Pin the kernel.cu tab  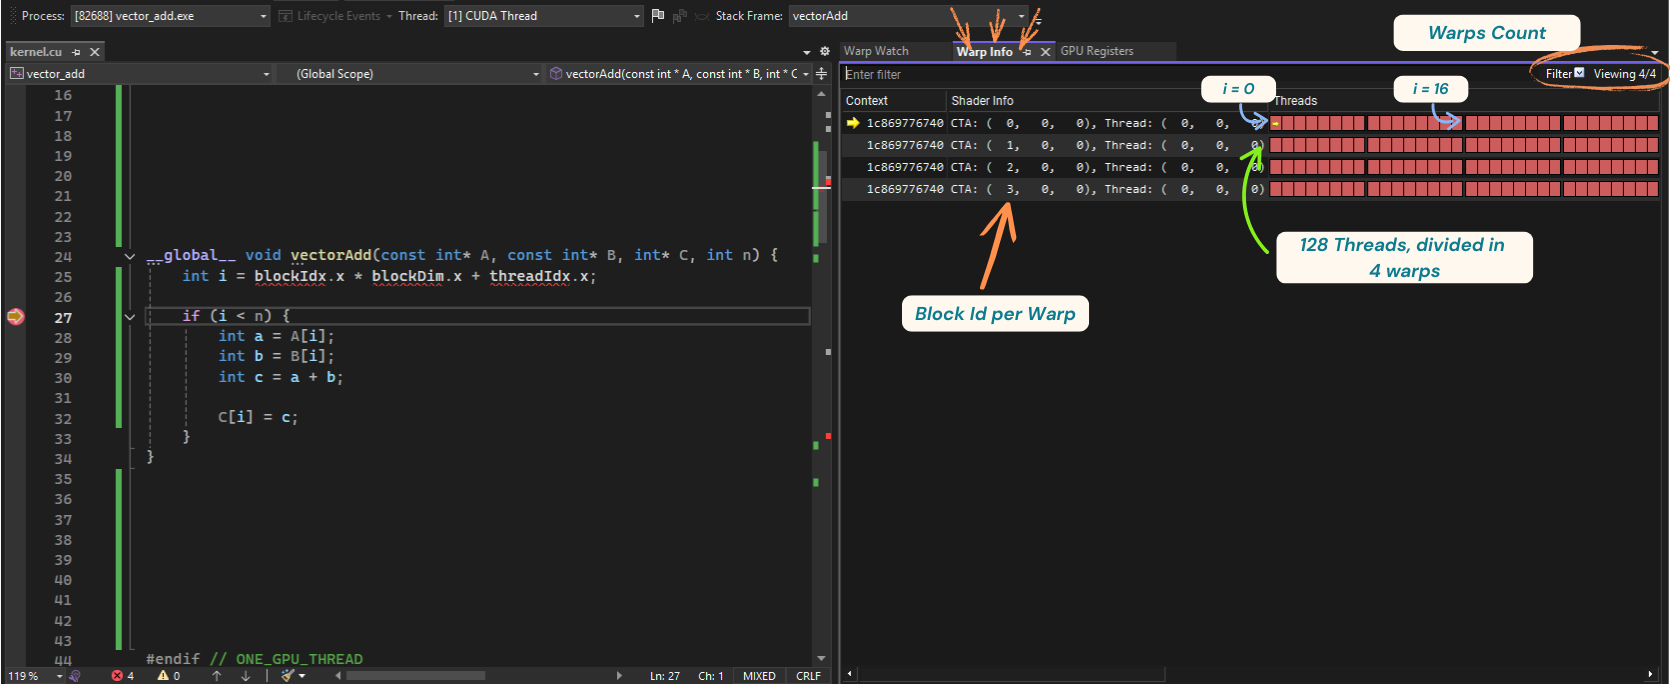click(x=77, y=52)
